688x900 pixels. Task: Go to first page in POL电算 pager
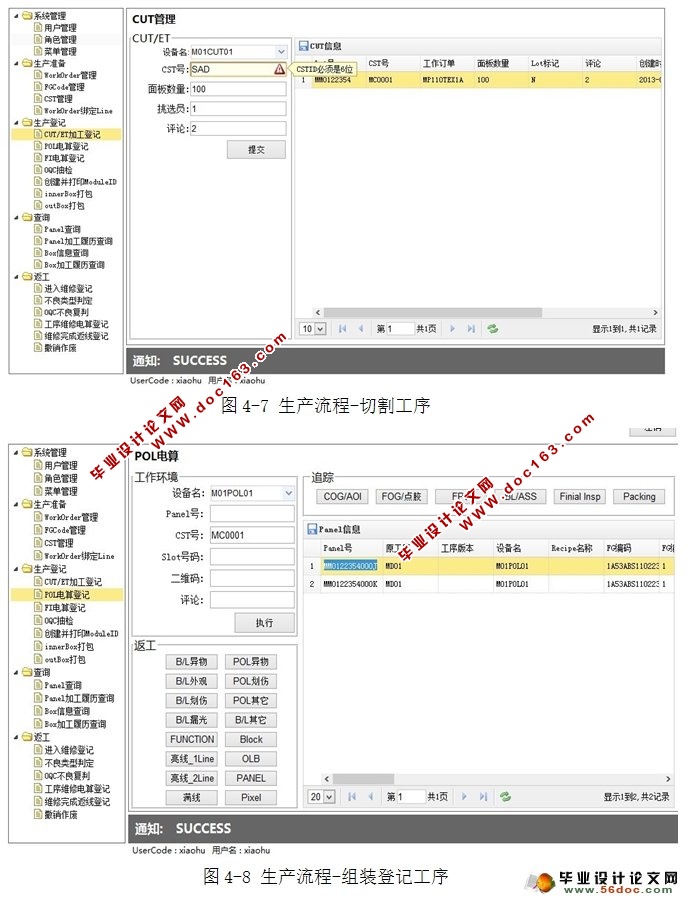352,797
